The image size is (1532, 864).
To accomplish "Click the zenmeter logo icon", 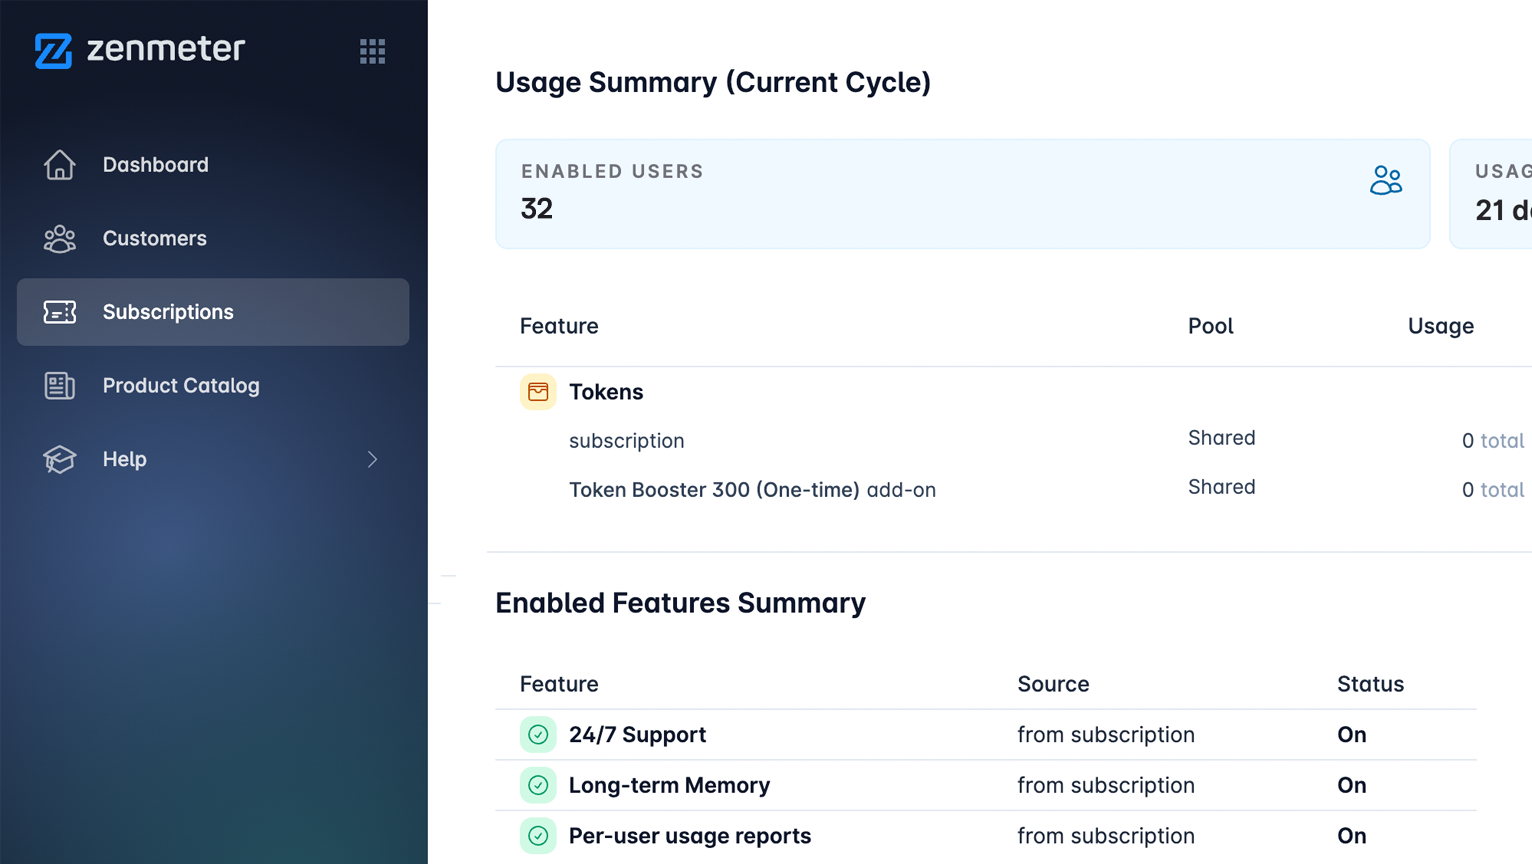I will point(53,50).
